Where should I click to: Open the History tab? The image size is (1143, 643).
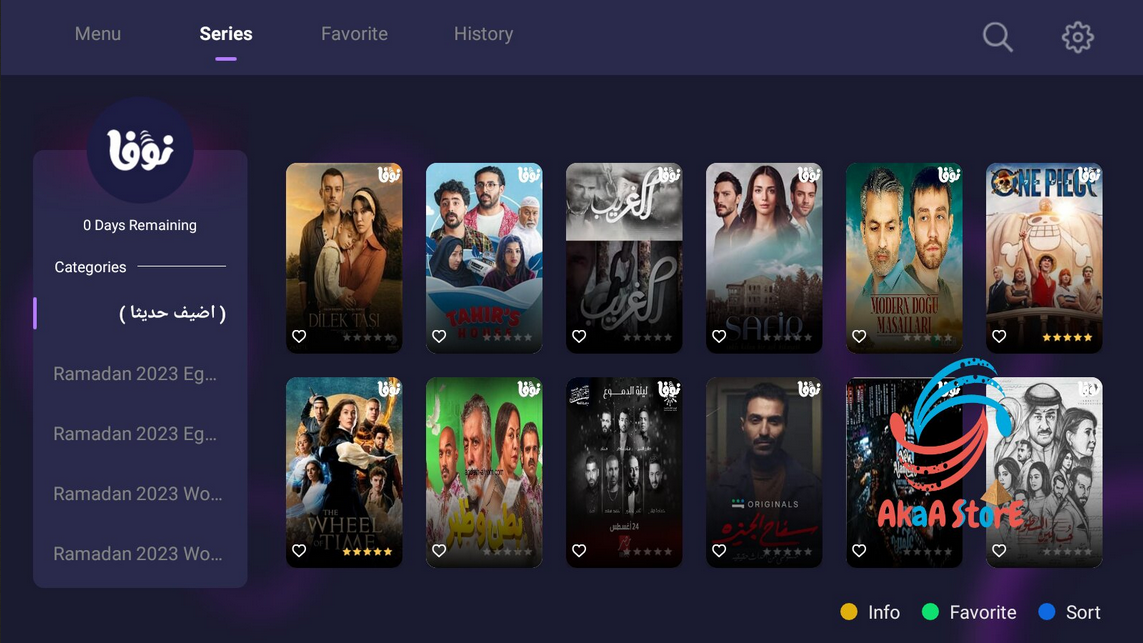tap(483, 34)
